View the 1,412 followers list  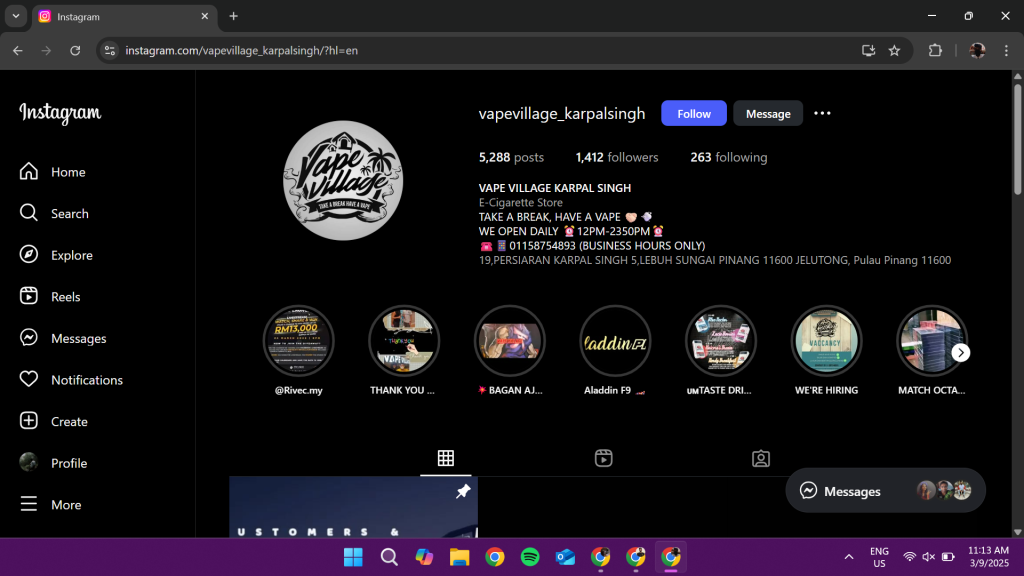point(617,157)
